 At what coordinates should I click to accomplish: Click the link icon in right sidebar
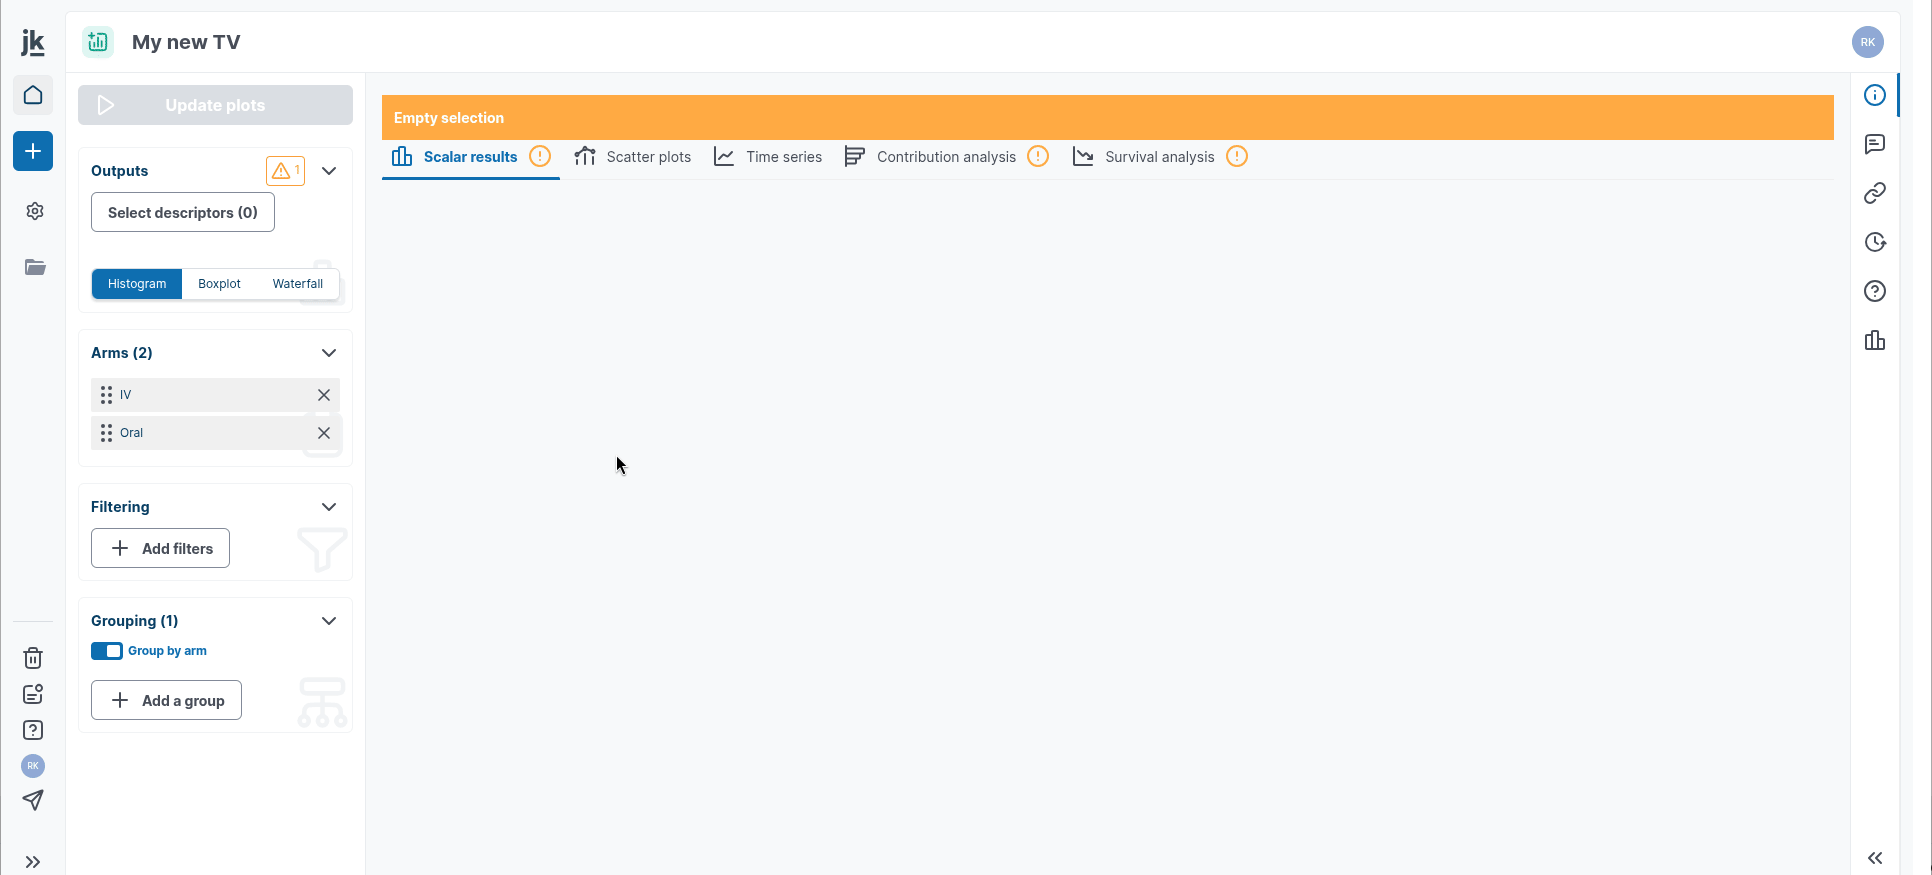[x=1875, y=193]
